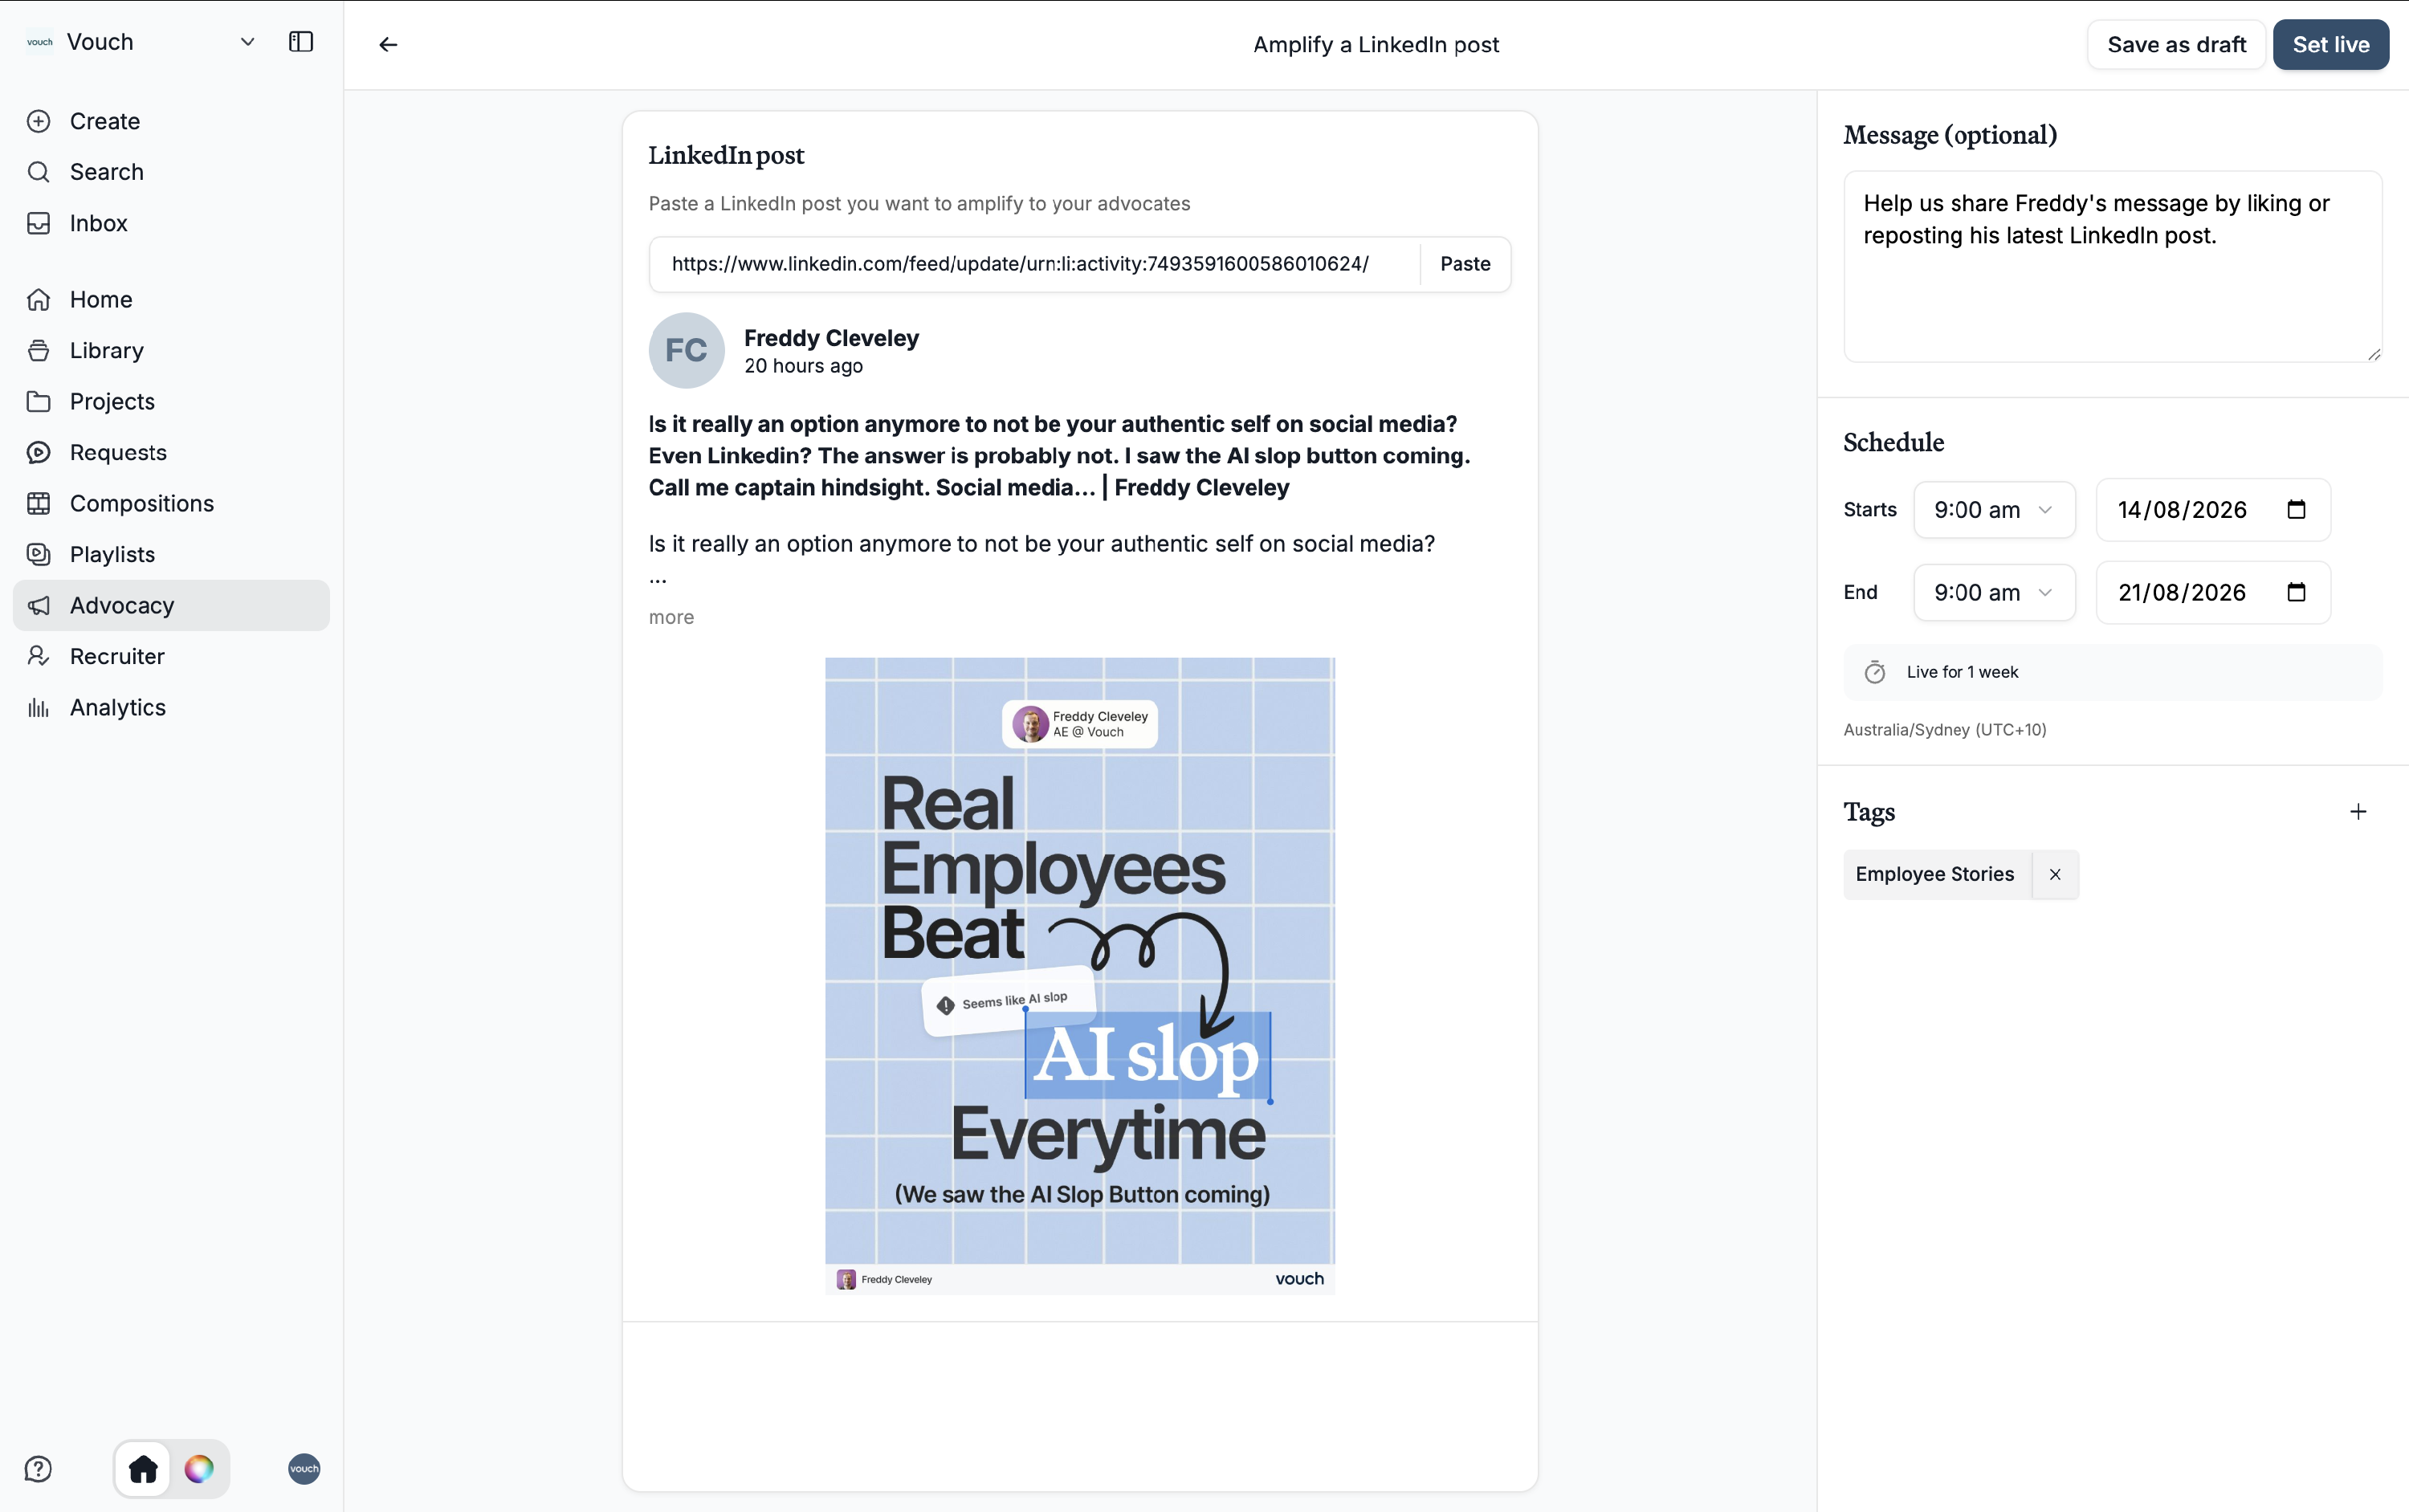Click the bold post headline text
Viewport: 2409px width, 1512px height.
1060,456
